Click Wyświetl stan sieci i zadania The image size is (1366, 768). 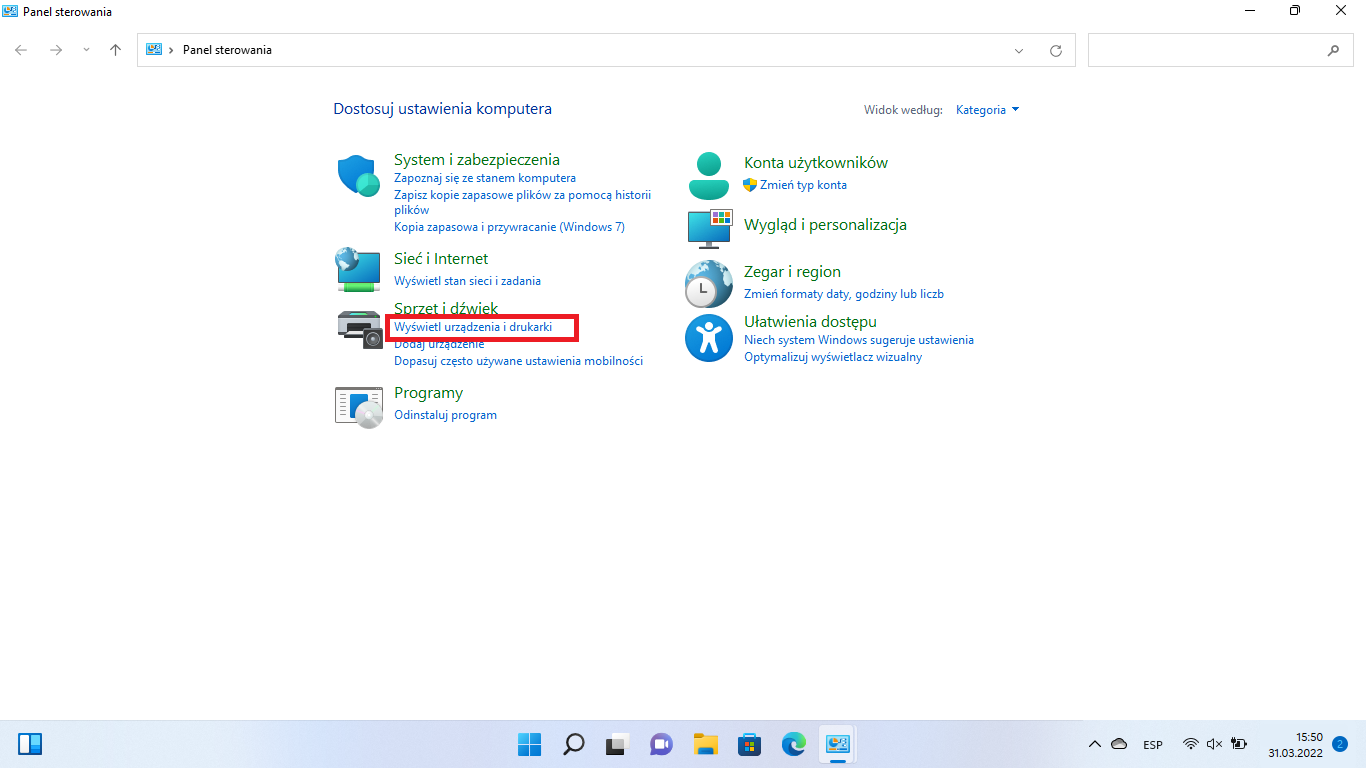(x=467, y=281)
